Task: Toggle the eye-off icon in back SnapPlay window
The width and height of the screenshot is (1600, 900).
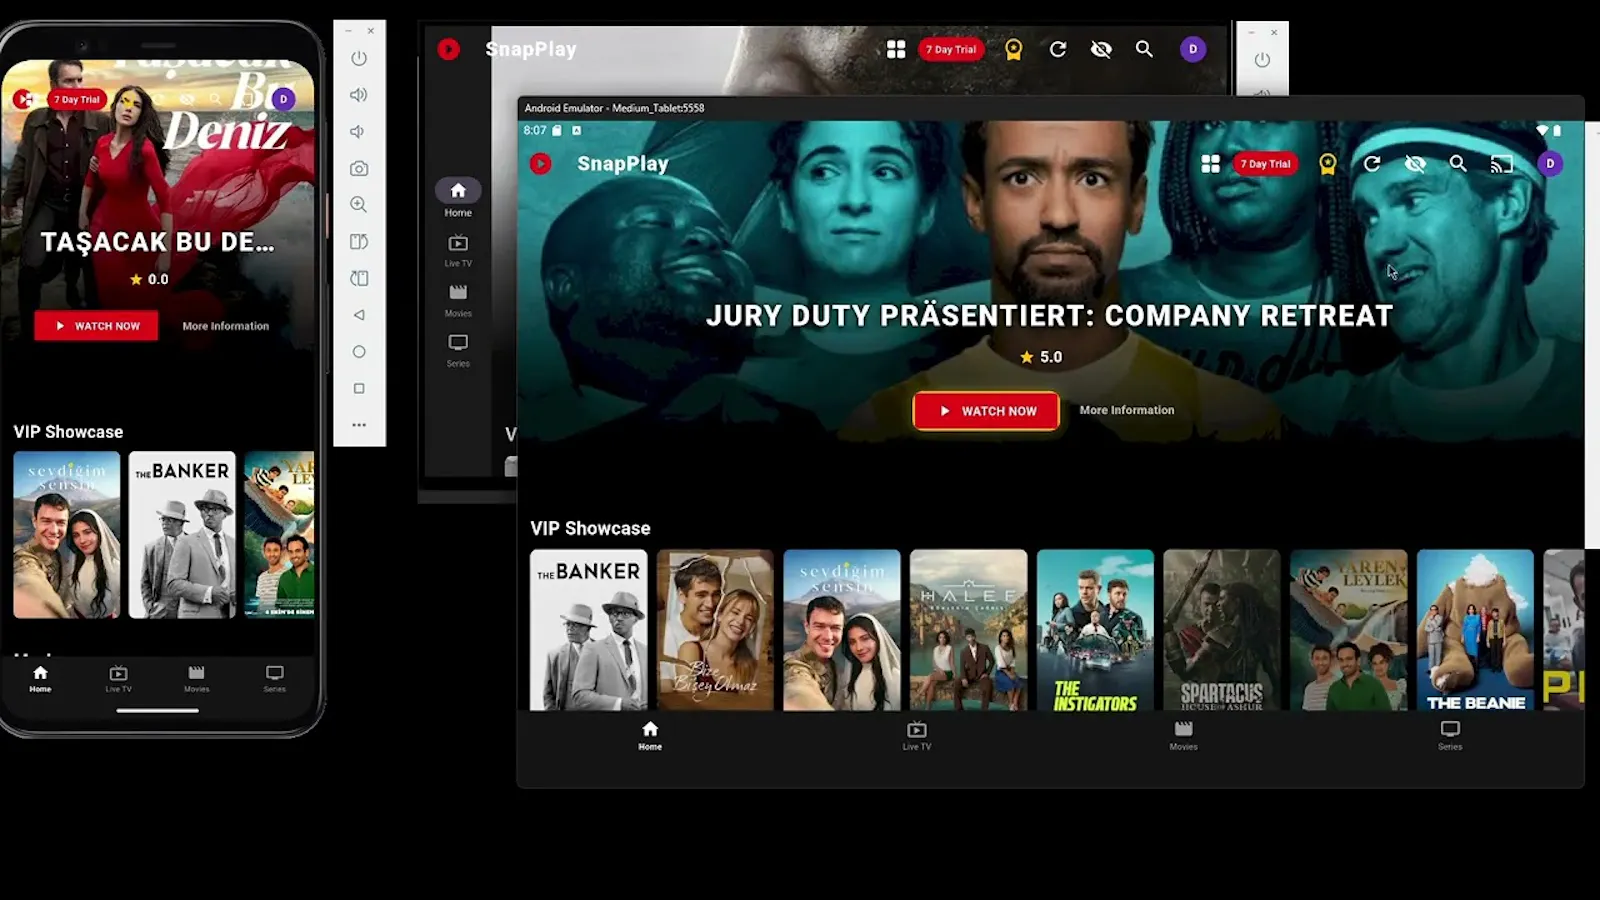Action: 1101,49
